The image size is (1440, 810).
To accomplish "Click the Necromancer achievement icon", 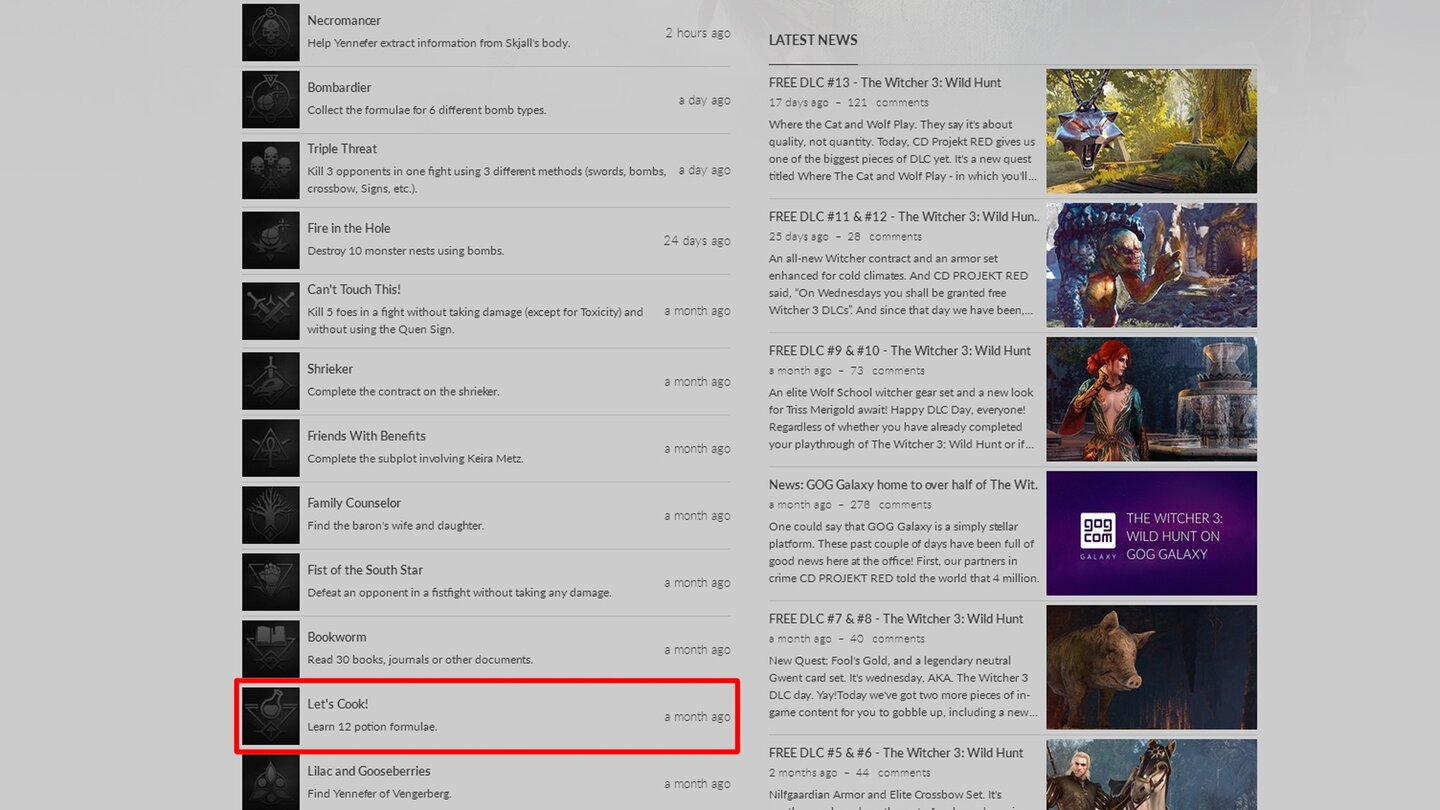I will [271, 32].
